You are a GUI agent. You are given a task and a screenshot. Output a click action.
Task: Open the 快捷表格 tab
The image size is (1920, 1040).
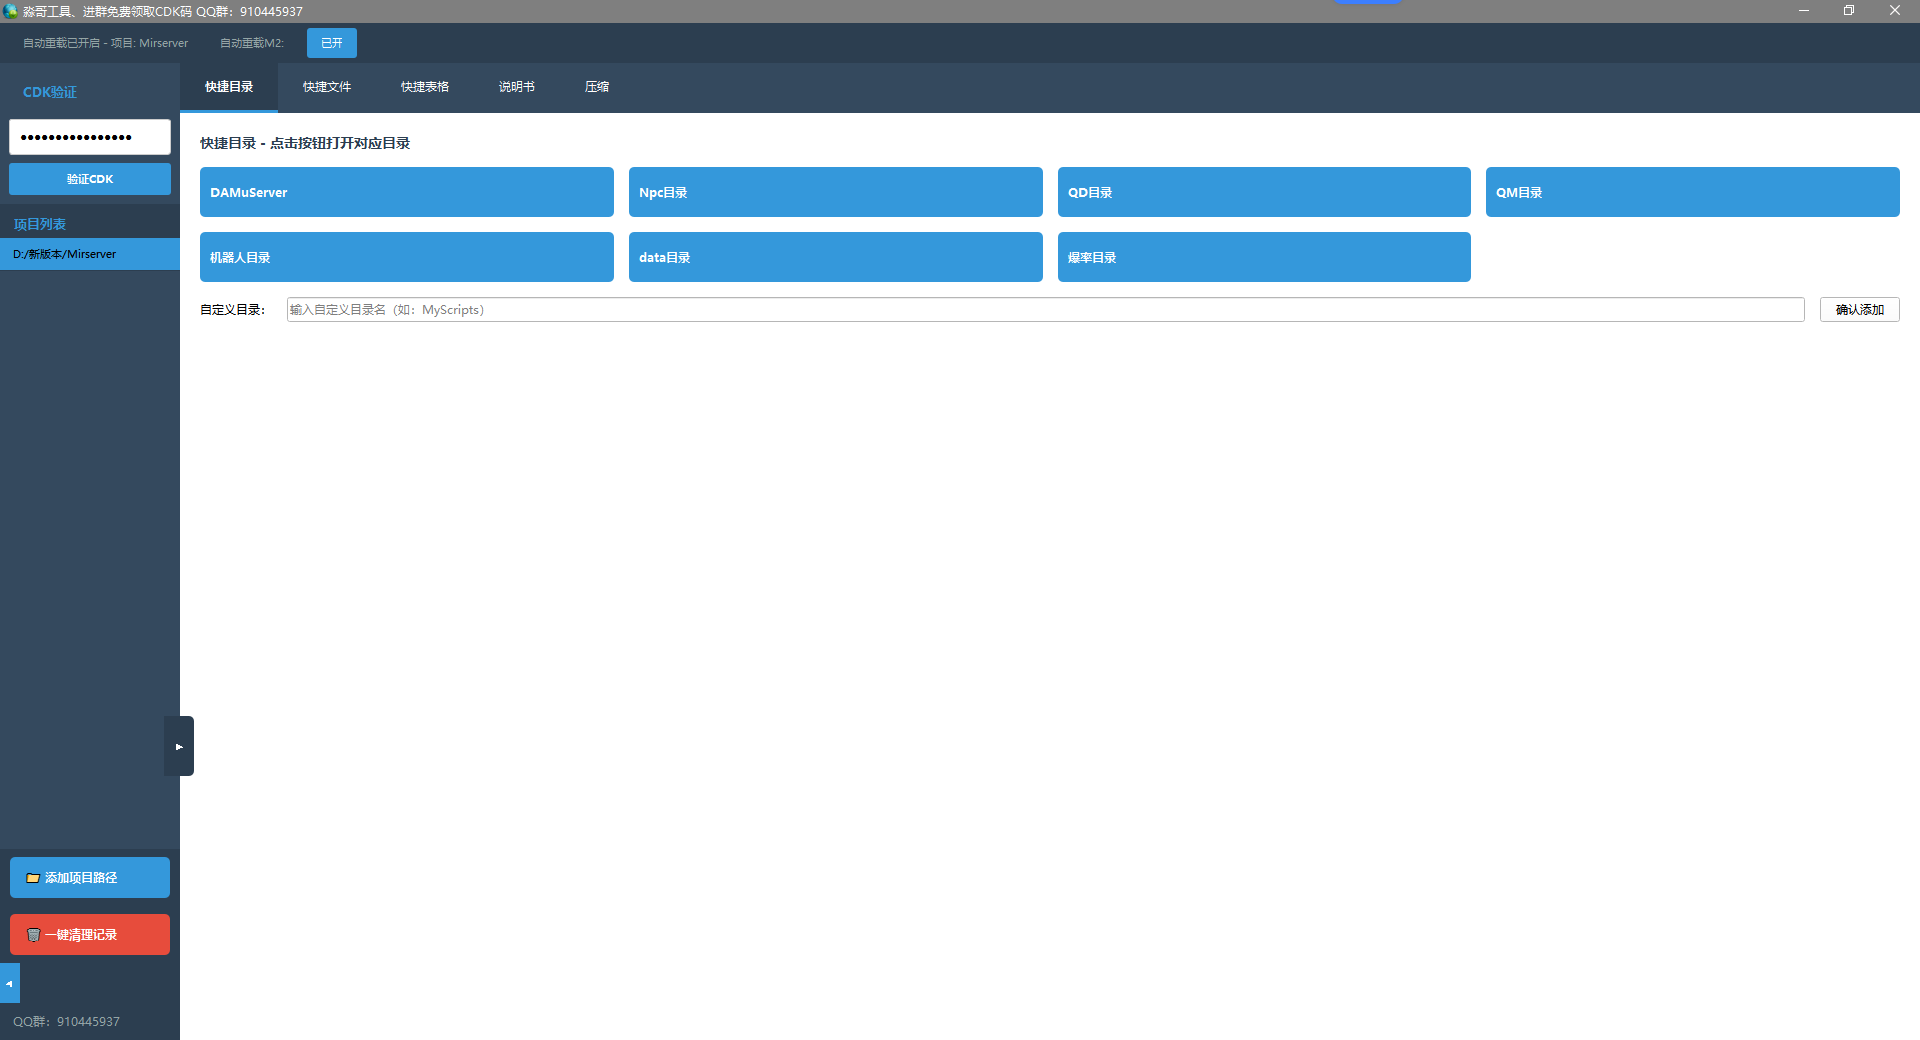coord(425,87)
